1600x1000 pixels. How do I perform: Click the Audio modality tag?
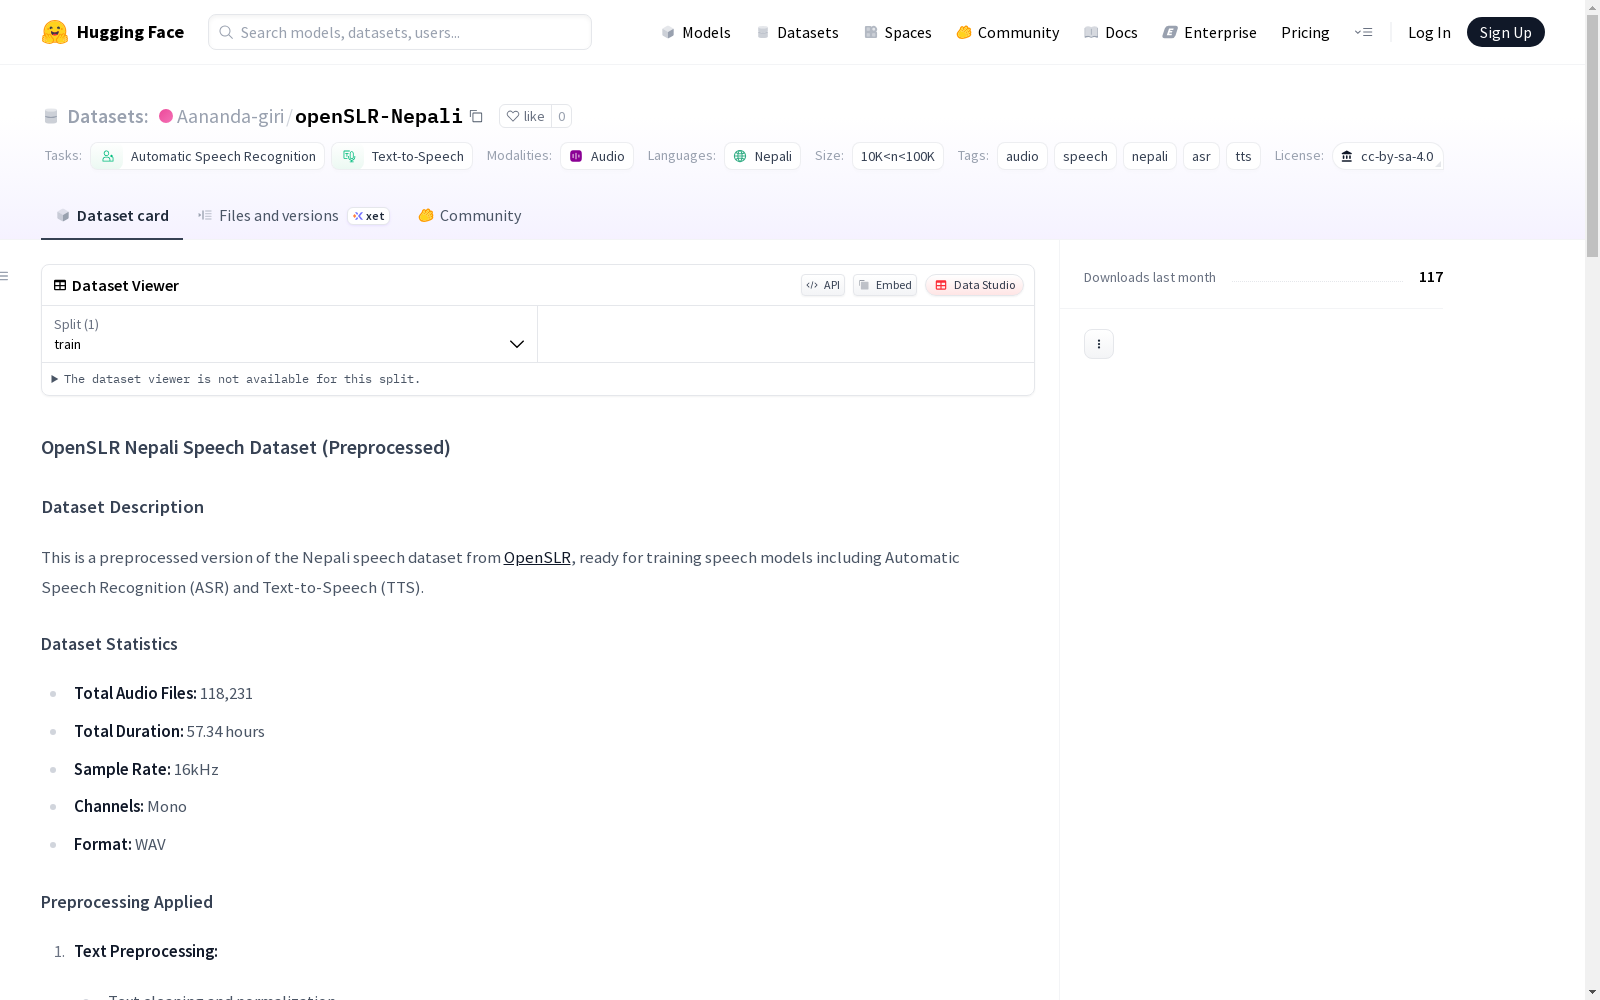[597, 156]
